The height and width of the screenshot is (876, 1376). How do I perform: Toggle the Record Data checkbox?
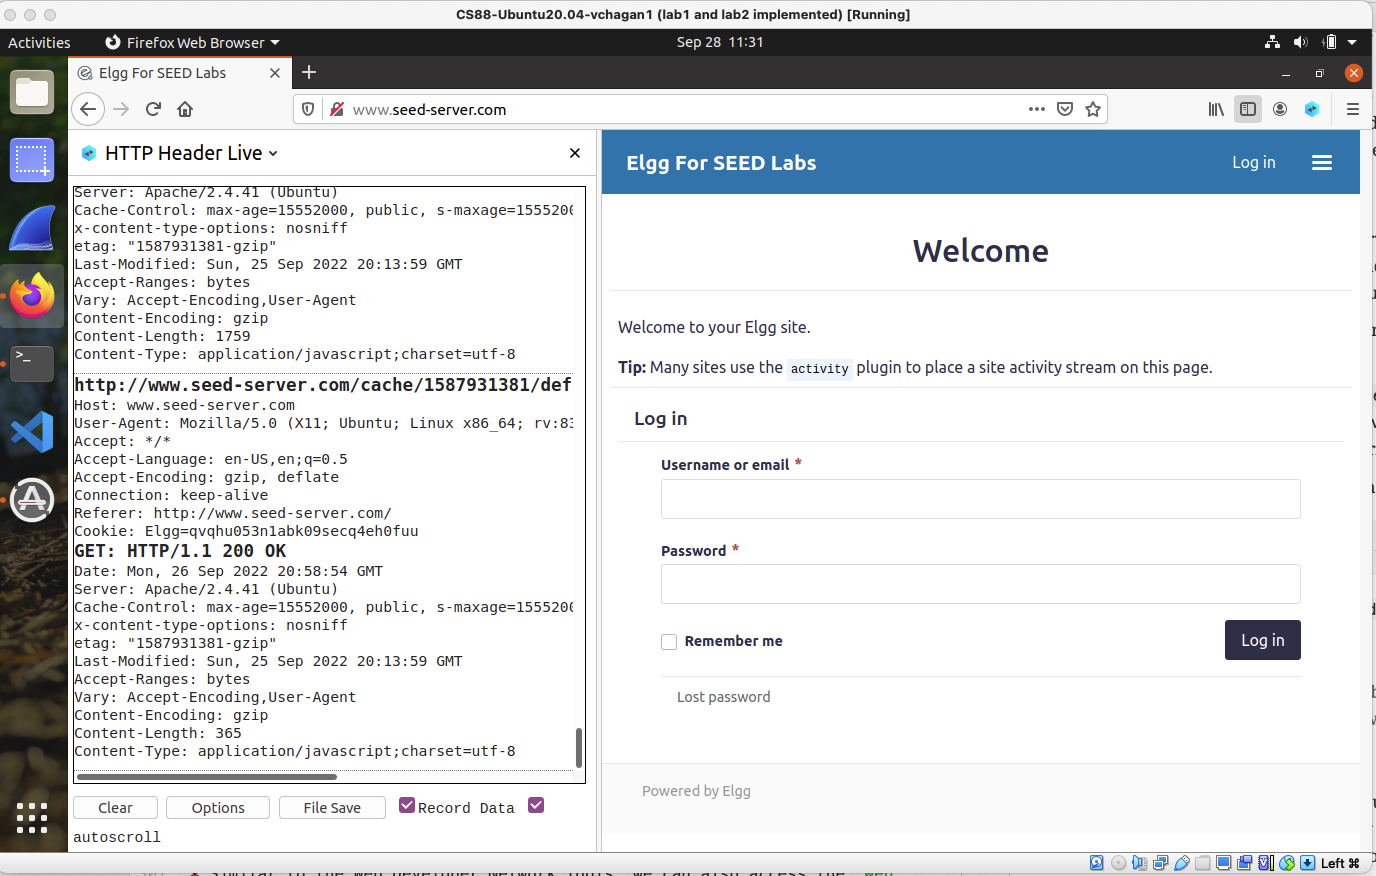407,806
